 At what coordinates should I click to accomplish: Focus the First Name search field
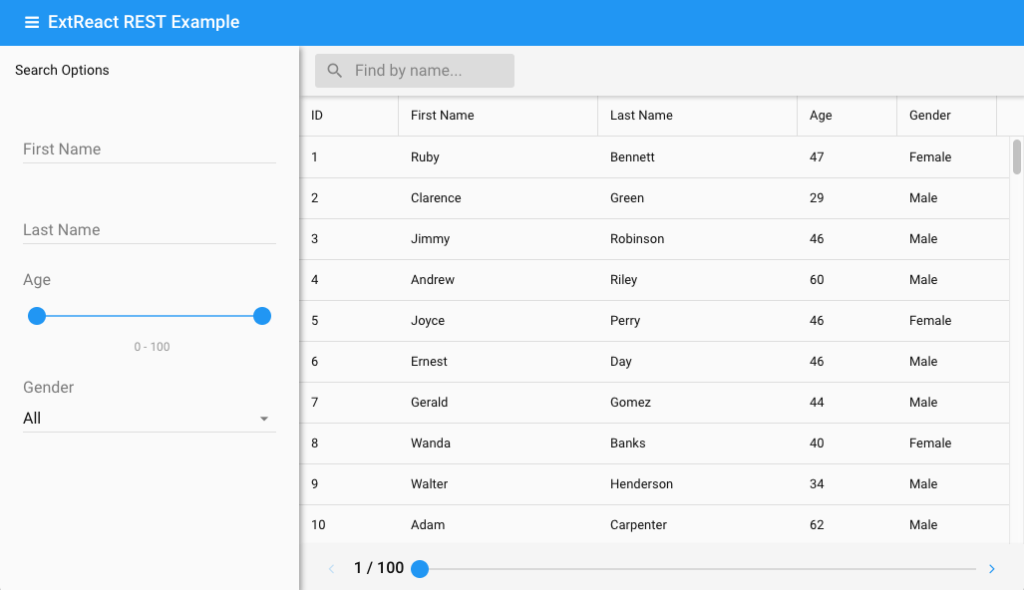[148, 149]
